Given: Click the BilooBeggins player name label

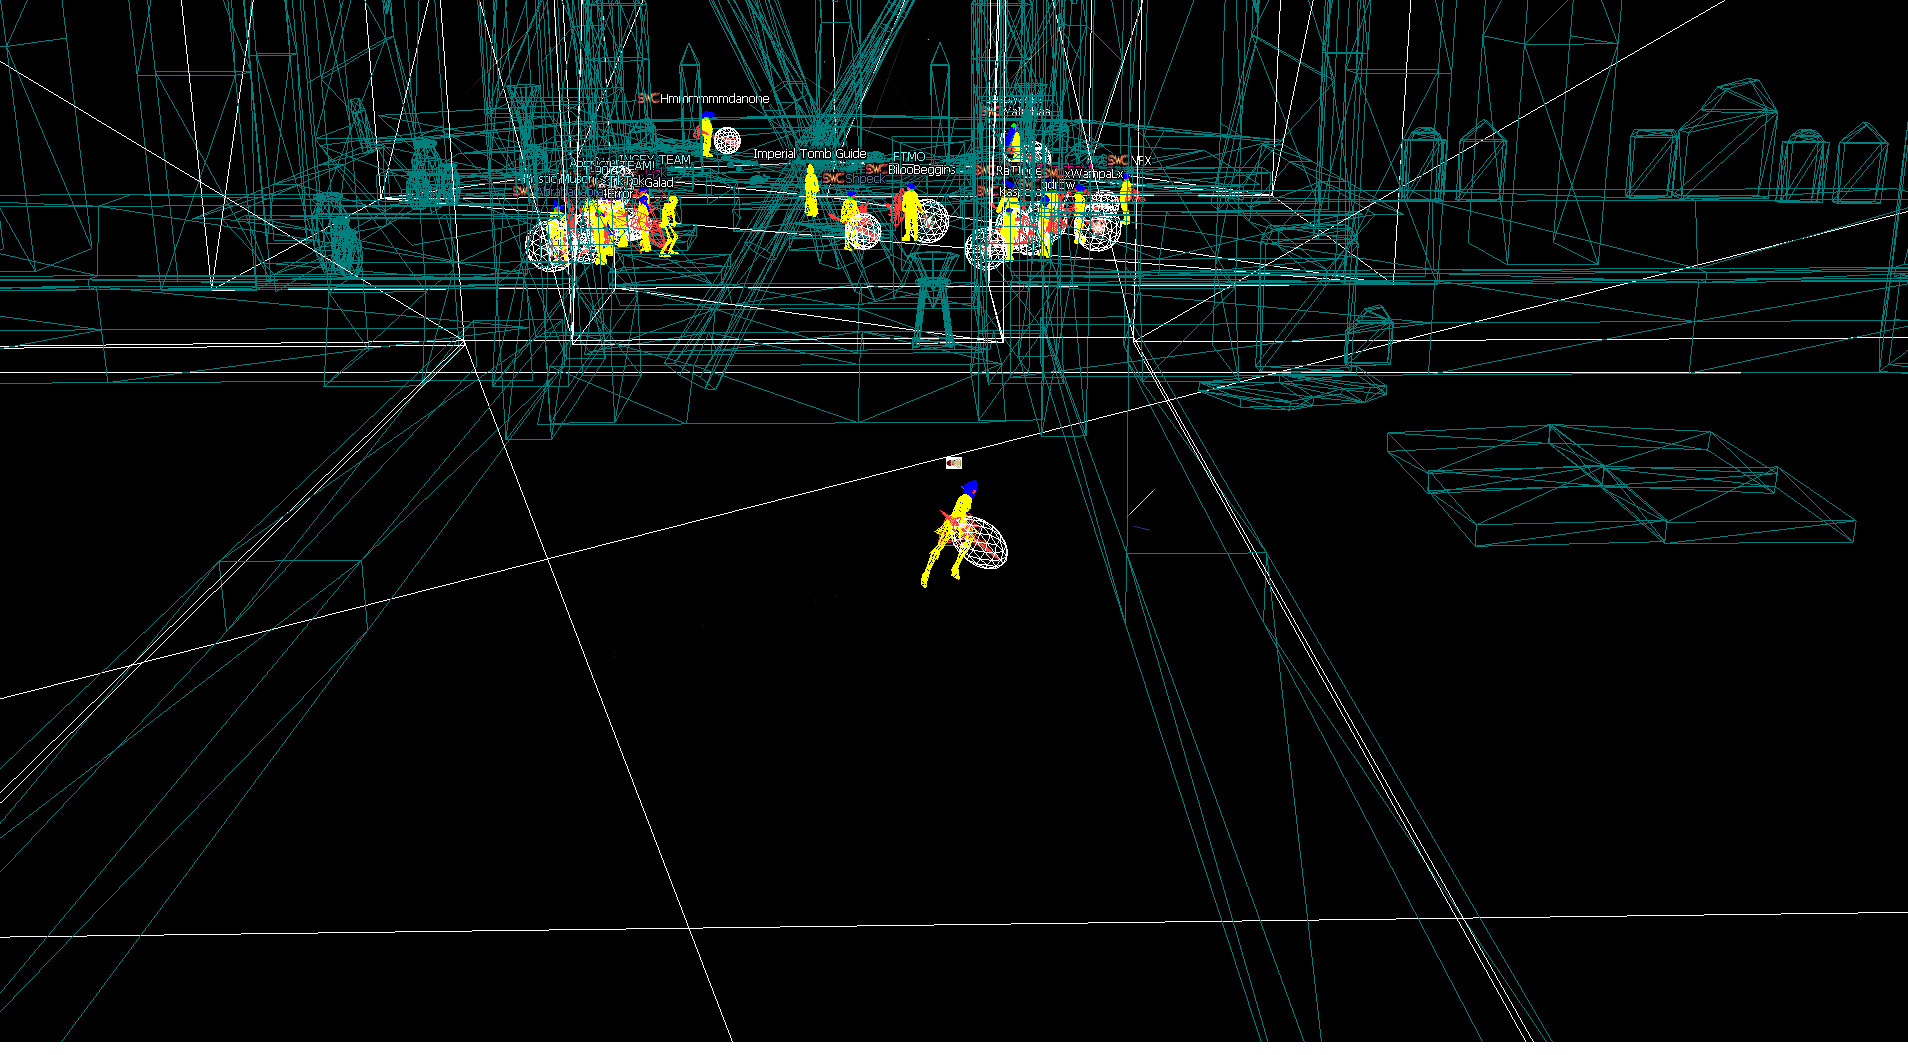Looking at the screenshot, I should click(x=921, y=170).
